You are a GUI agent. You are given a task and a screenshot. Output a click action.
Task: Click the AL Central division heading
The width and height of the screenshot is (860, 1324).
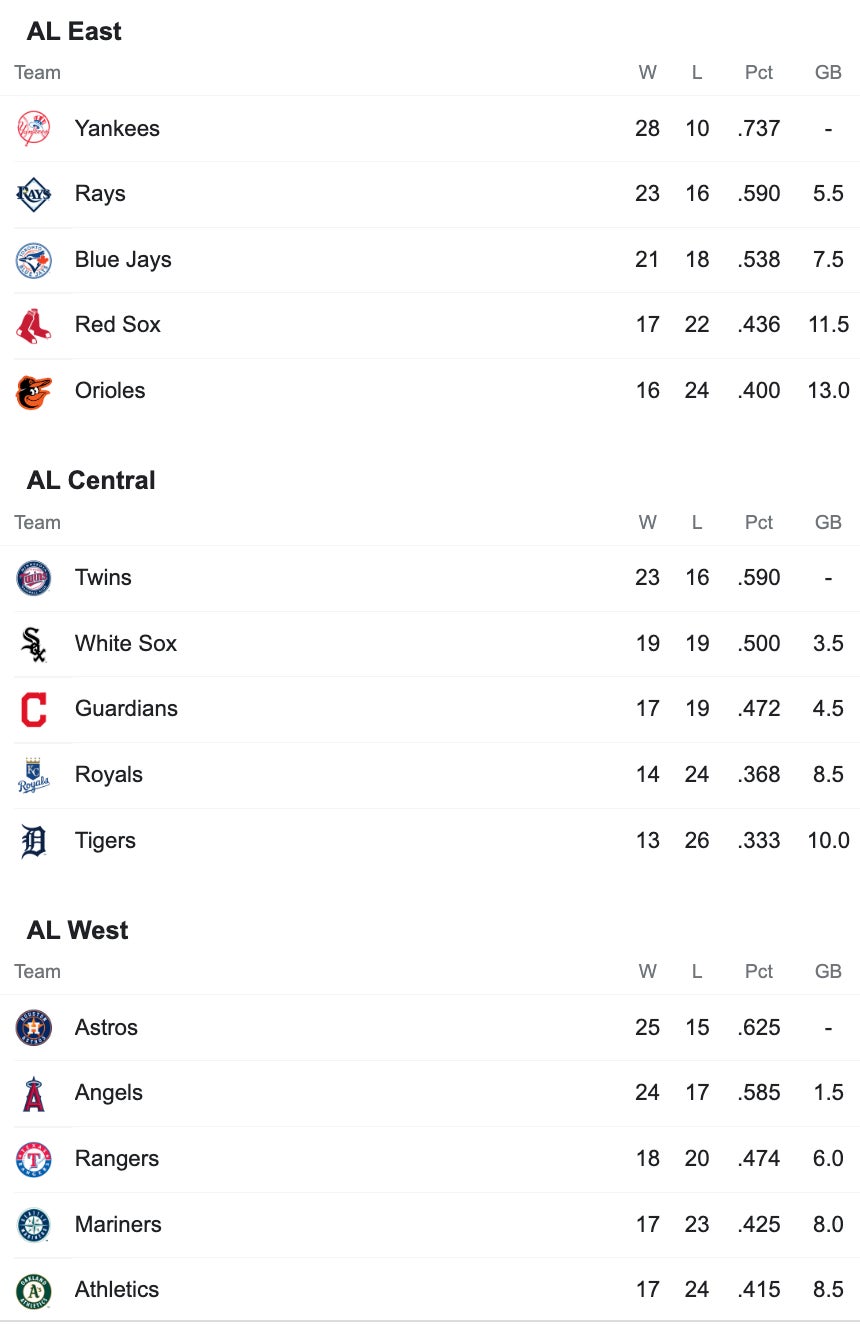[x=91, y=481]
